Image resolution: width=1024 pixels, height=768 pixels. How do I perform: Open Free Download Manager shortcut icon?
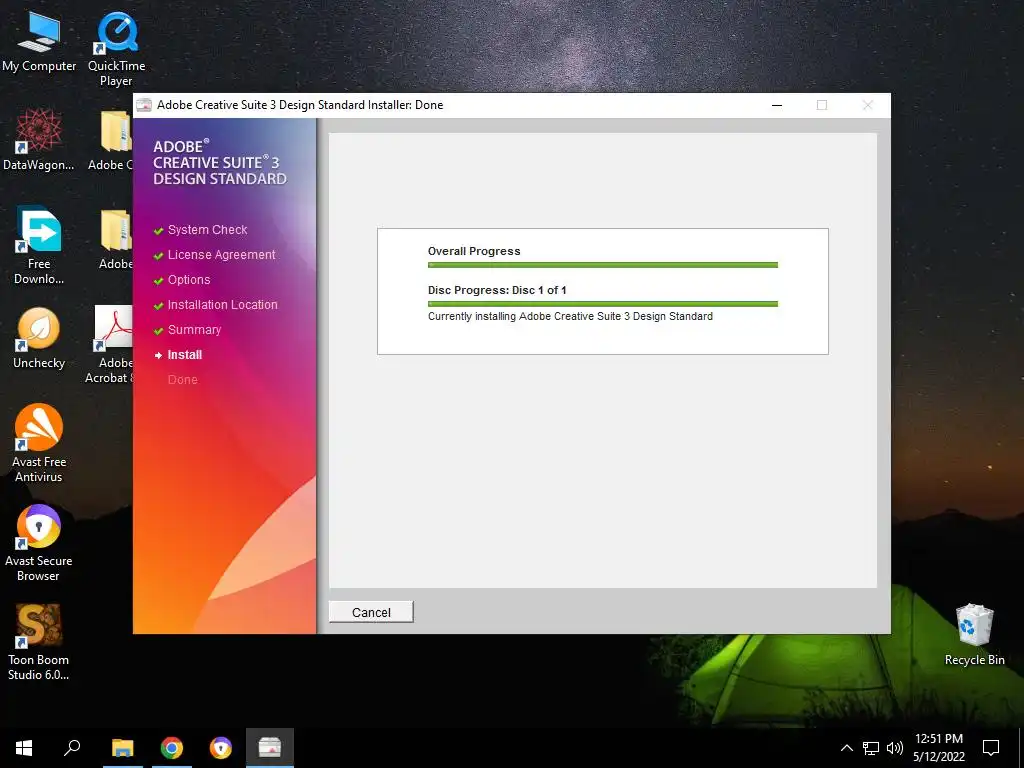39,246
